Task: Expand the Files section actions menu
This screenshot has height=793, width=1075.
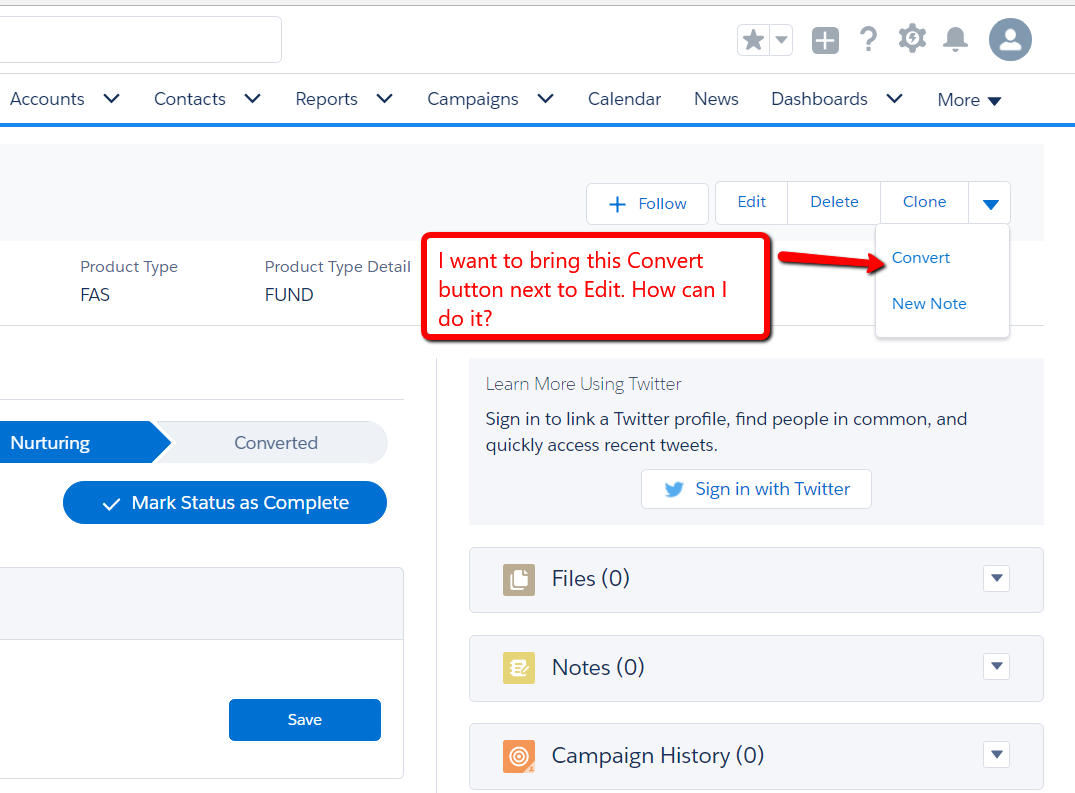Action: [x=996, y=579]
